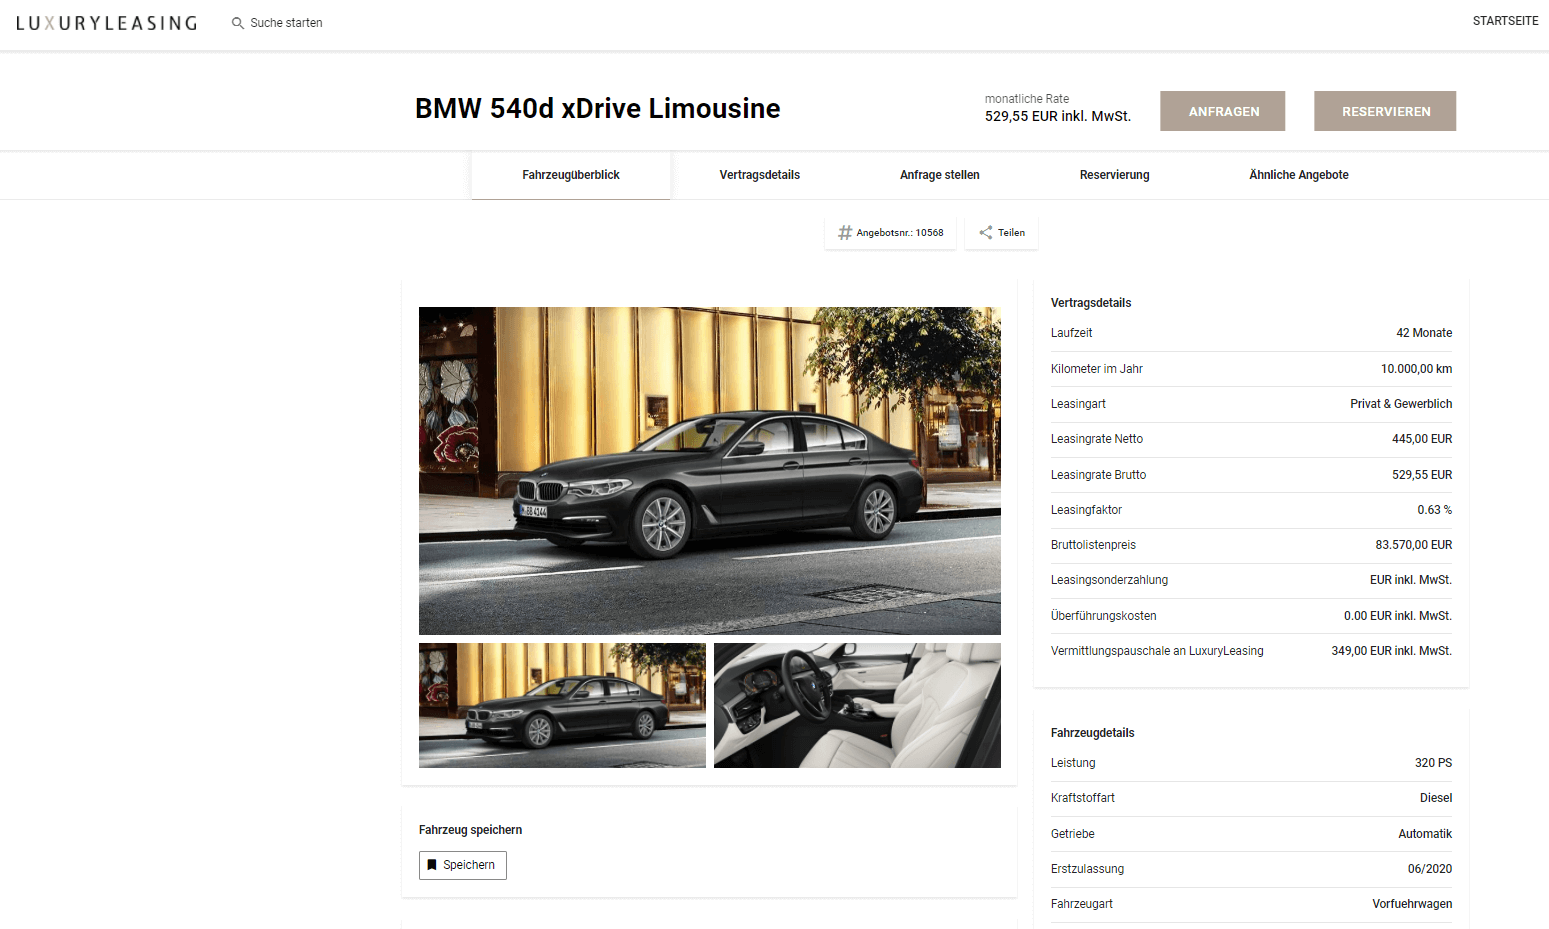
Task: Click the bookmark icon in Speichern
Action: (x=432, y=865)
